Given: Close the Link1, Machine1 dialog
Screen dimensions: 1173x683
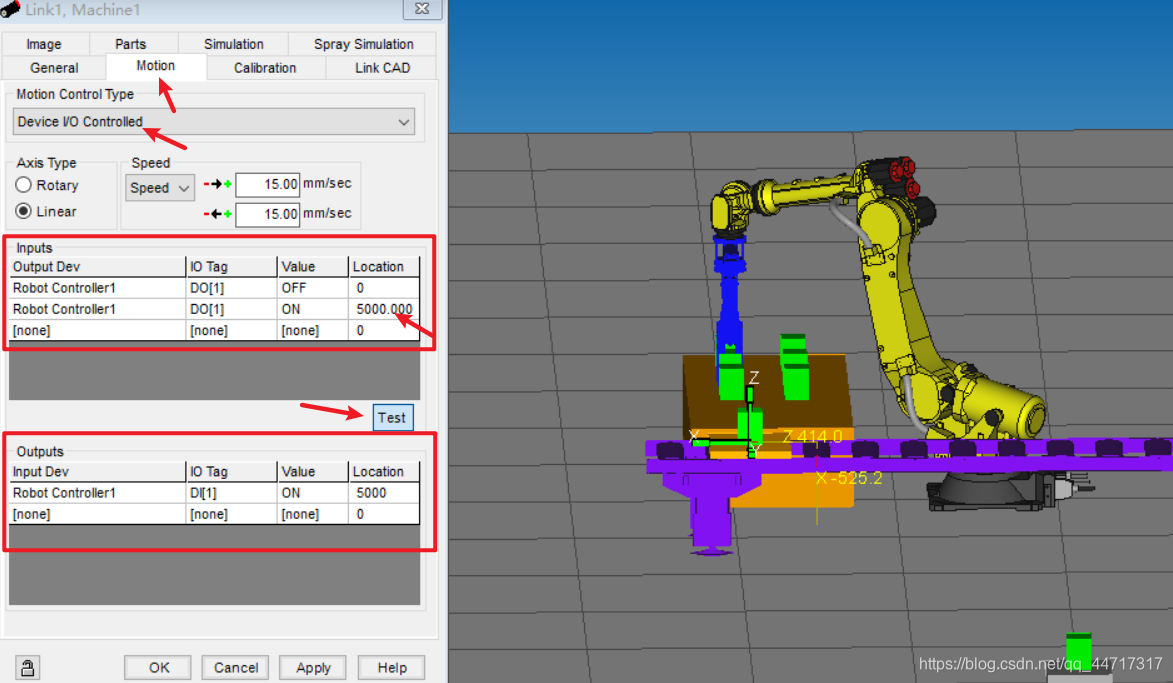Looking at the screenshot, I should pos(422,9).
